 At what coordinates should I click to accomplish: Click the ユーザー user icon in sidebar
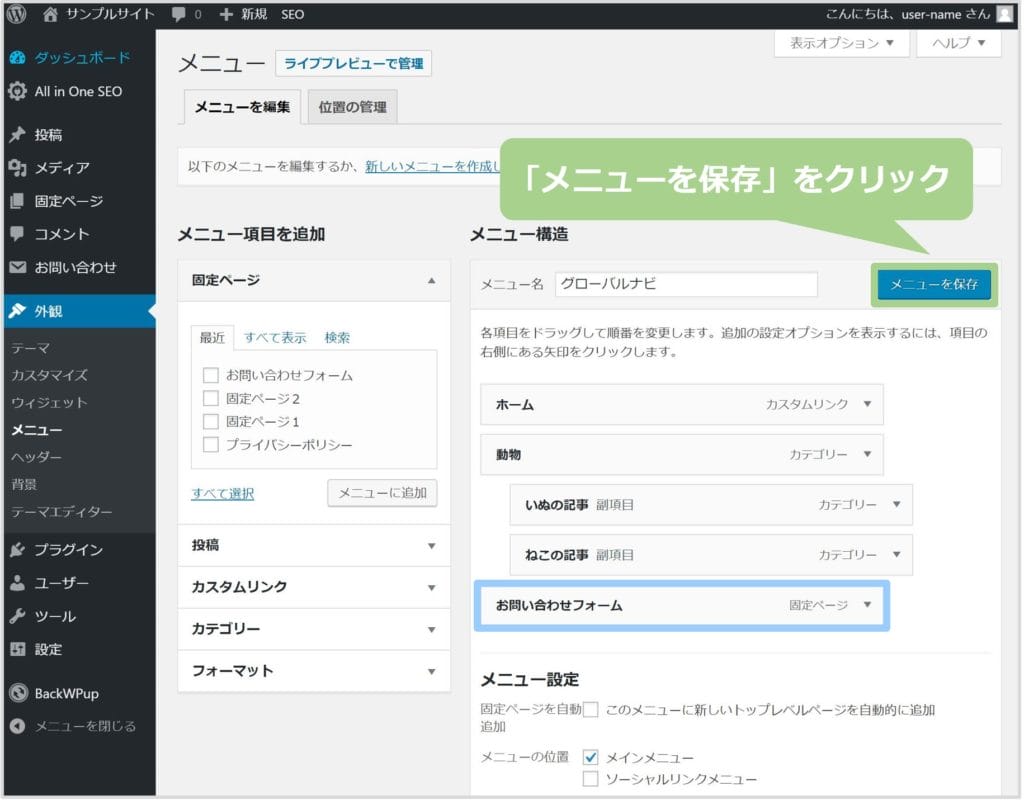point(17,583)
